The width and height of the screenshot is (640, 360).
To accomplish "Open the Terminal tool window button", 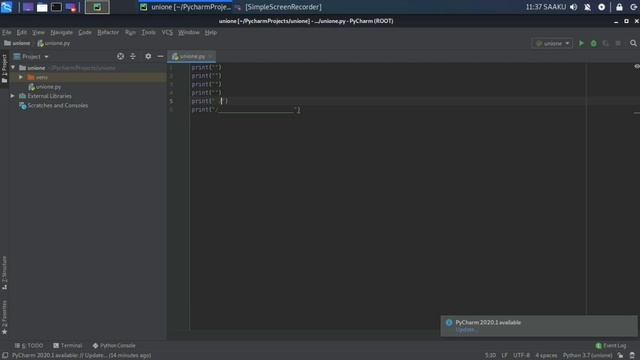I will 68,346.
